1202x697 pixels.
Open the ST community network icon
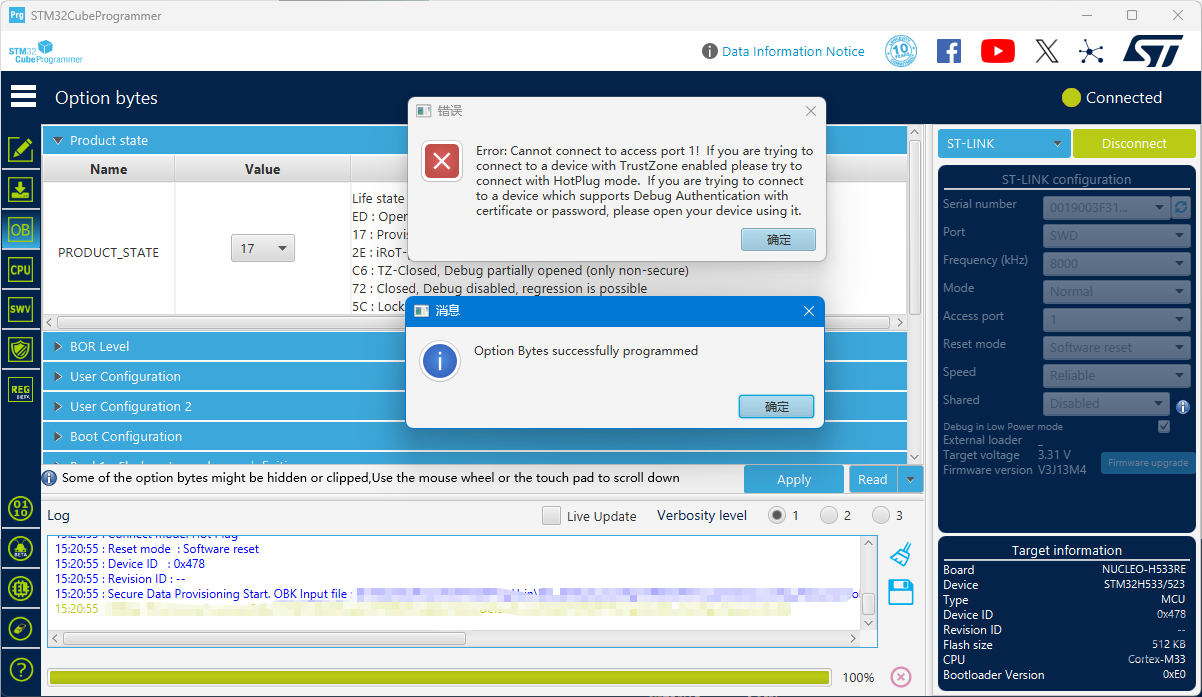coord(1091,51)
